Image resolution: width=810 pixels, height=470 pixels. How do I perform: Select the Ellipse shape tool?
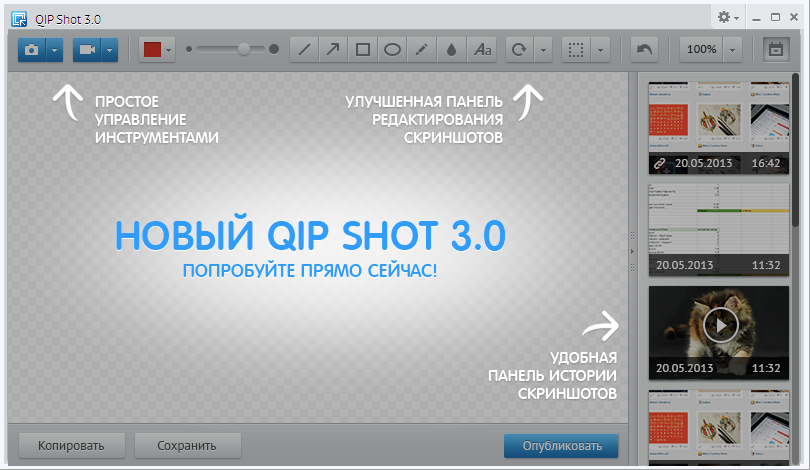(392, 50)
